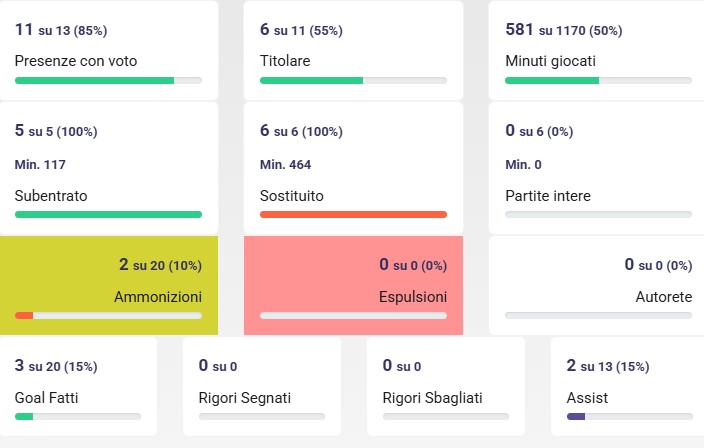Click the Assist purple progress bar
Image resolution: width=704 pixels, height=448 pixels.
point(576,416)
